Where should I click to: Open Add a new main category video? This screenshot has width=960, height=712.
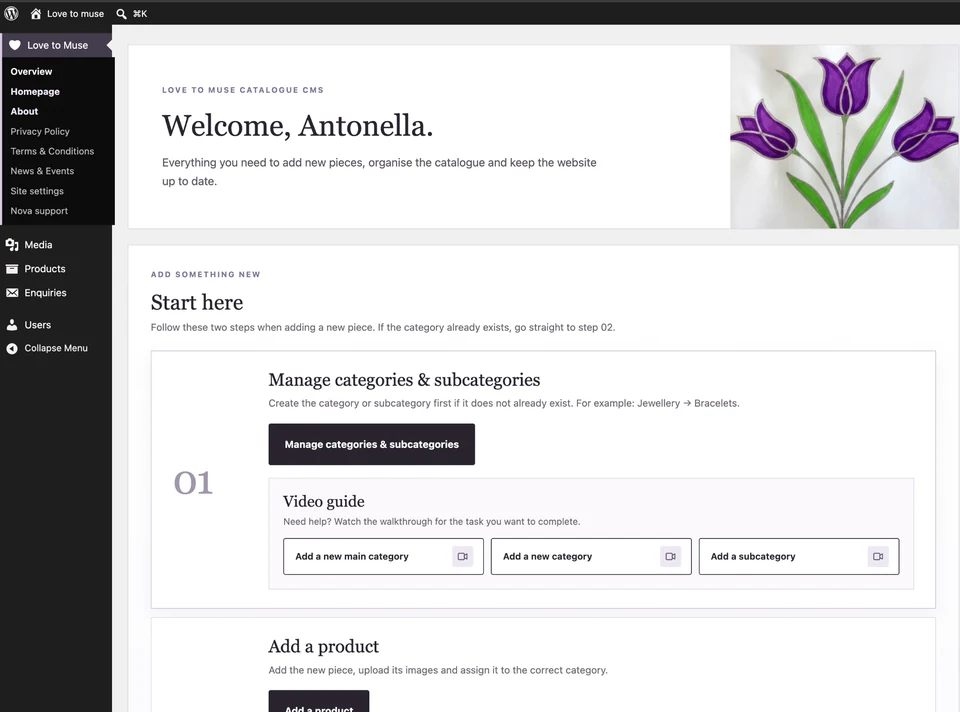click(383, 556)
